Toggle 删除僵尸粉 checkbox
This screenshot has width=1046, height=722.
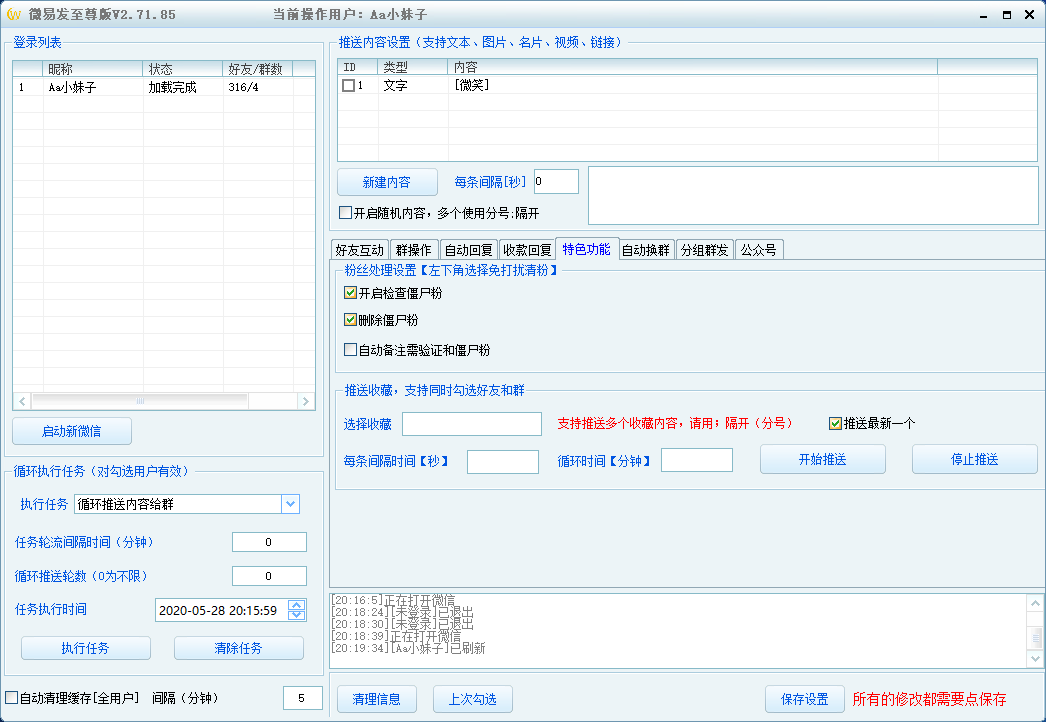tap(350, 321)
